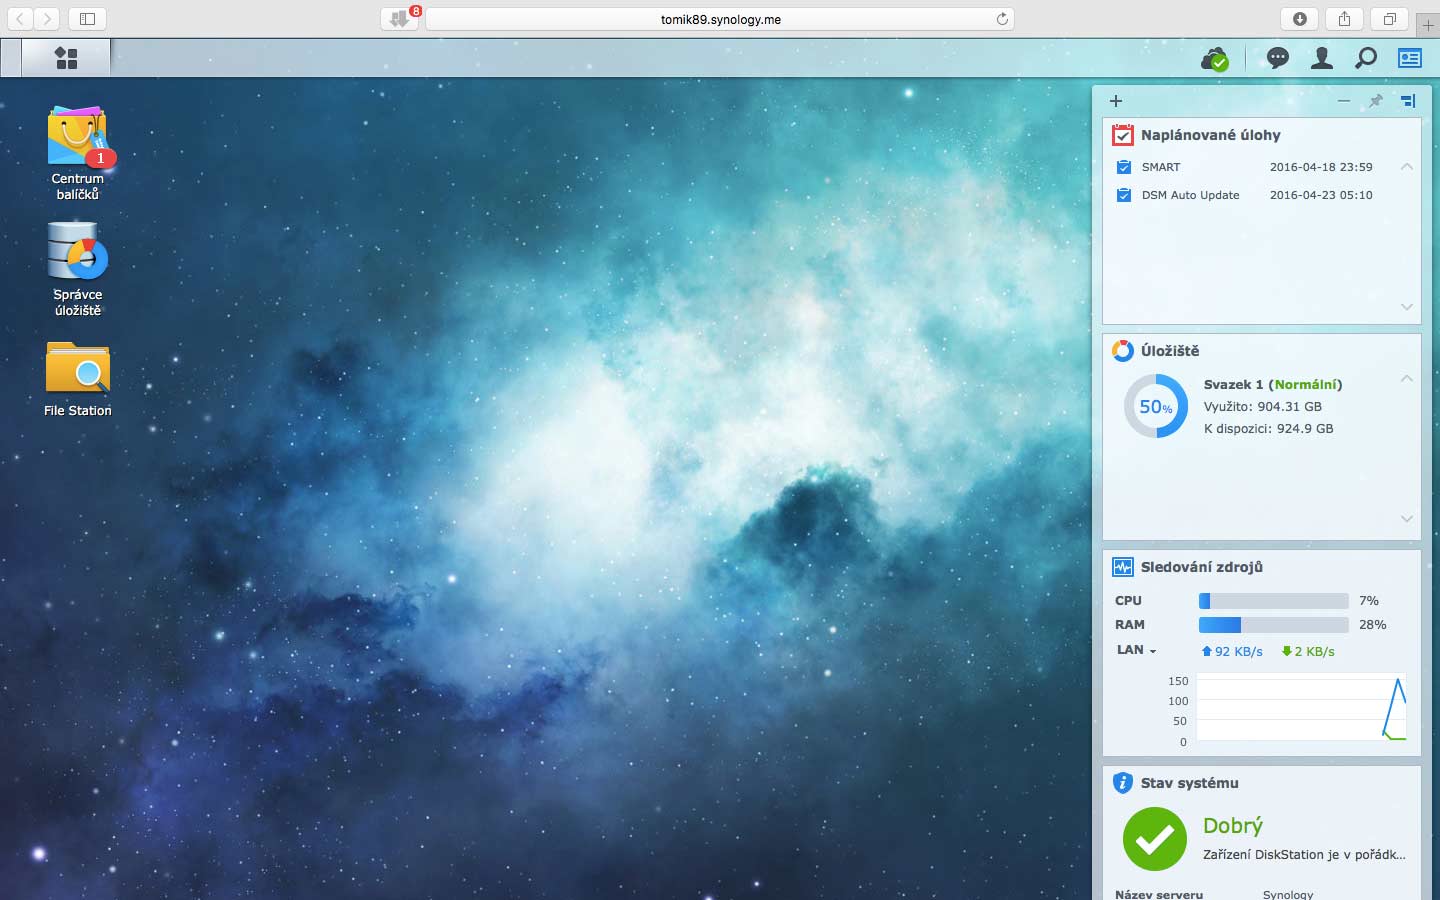Toggle the DSM Auto Update checkbox

[x=1124, y=195]
